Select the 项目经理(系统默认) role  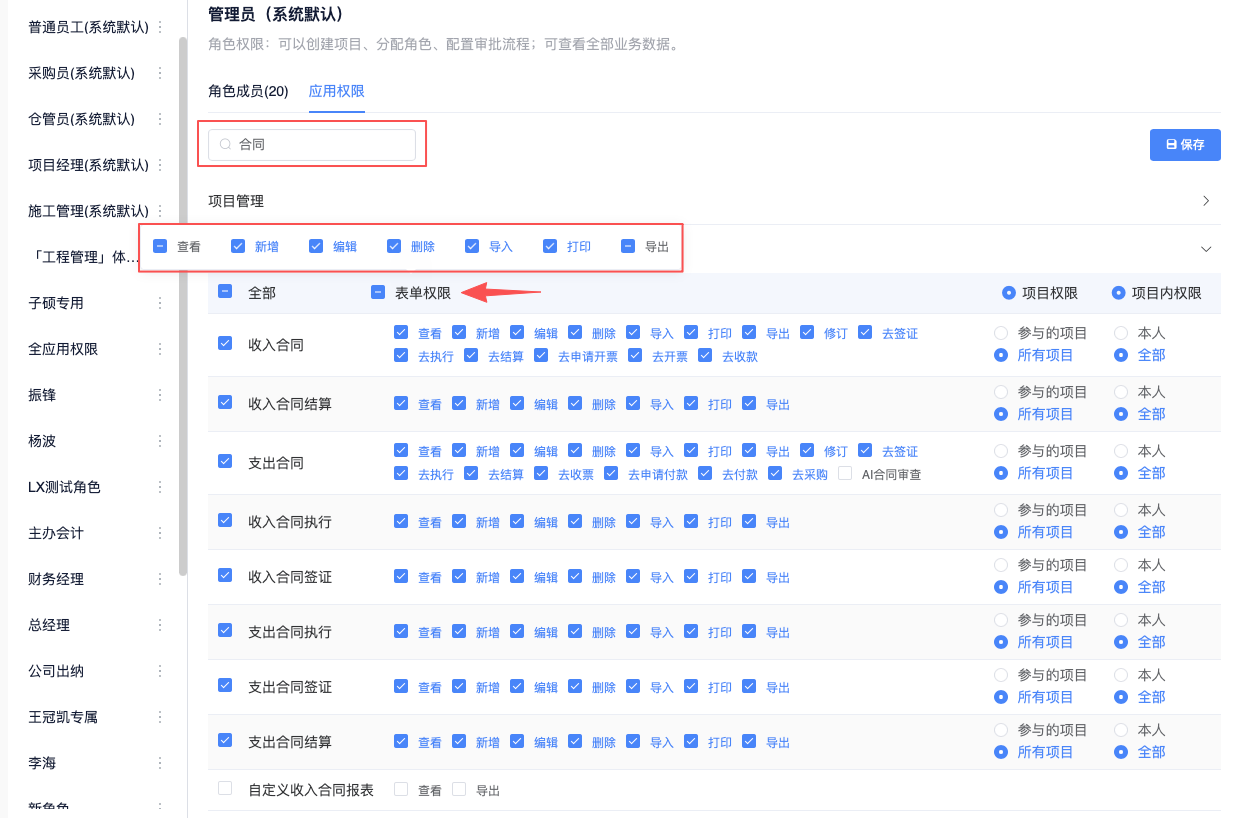88,165
